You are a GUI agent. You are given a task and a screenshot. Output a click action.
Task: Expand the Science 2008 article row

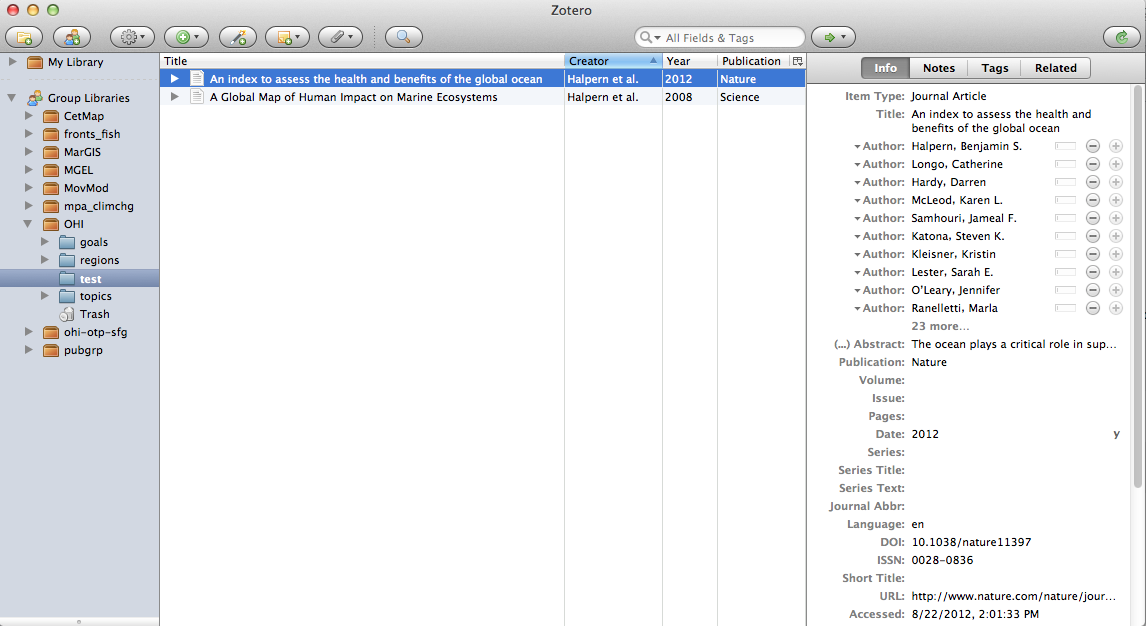click(175, 96)
